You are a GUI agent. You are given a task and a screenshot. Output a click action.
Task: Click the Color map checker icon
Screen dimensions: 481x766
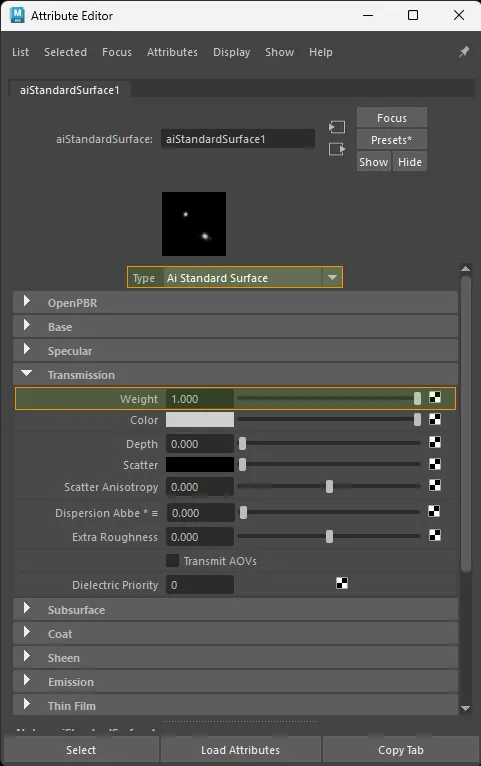coord(435,419)
